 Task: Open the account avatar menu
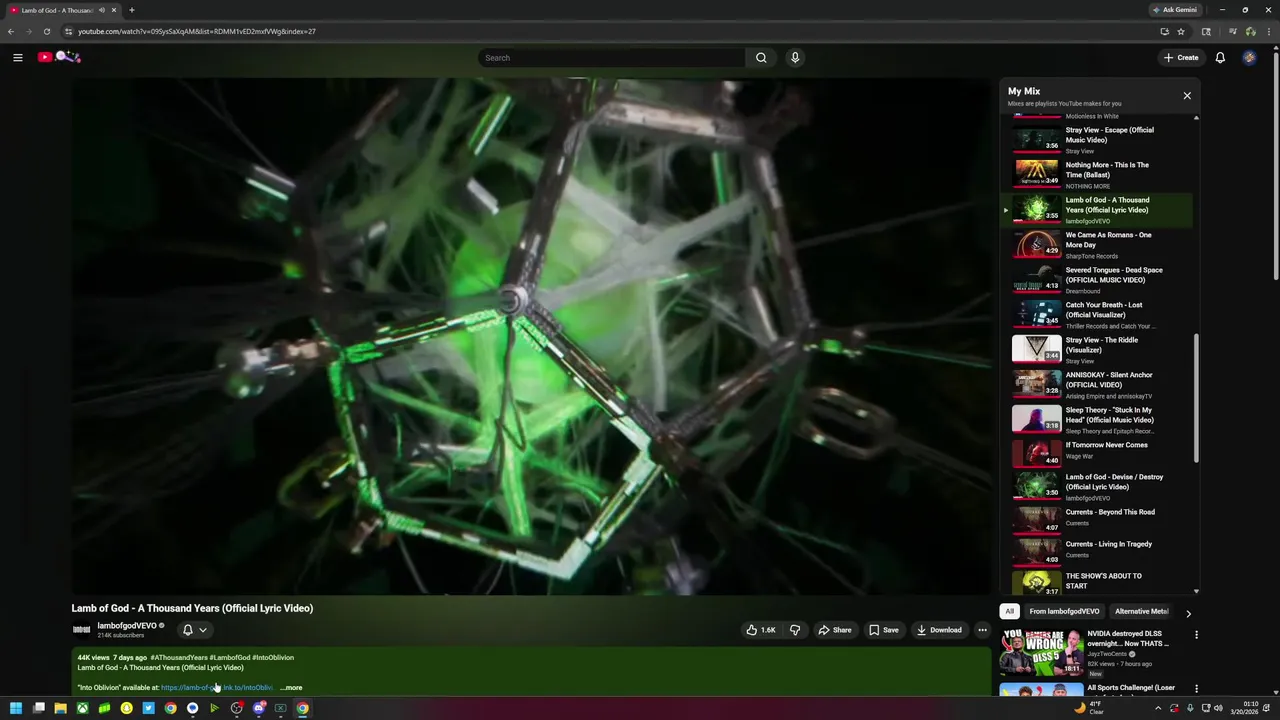(1249, 58)
